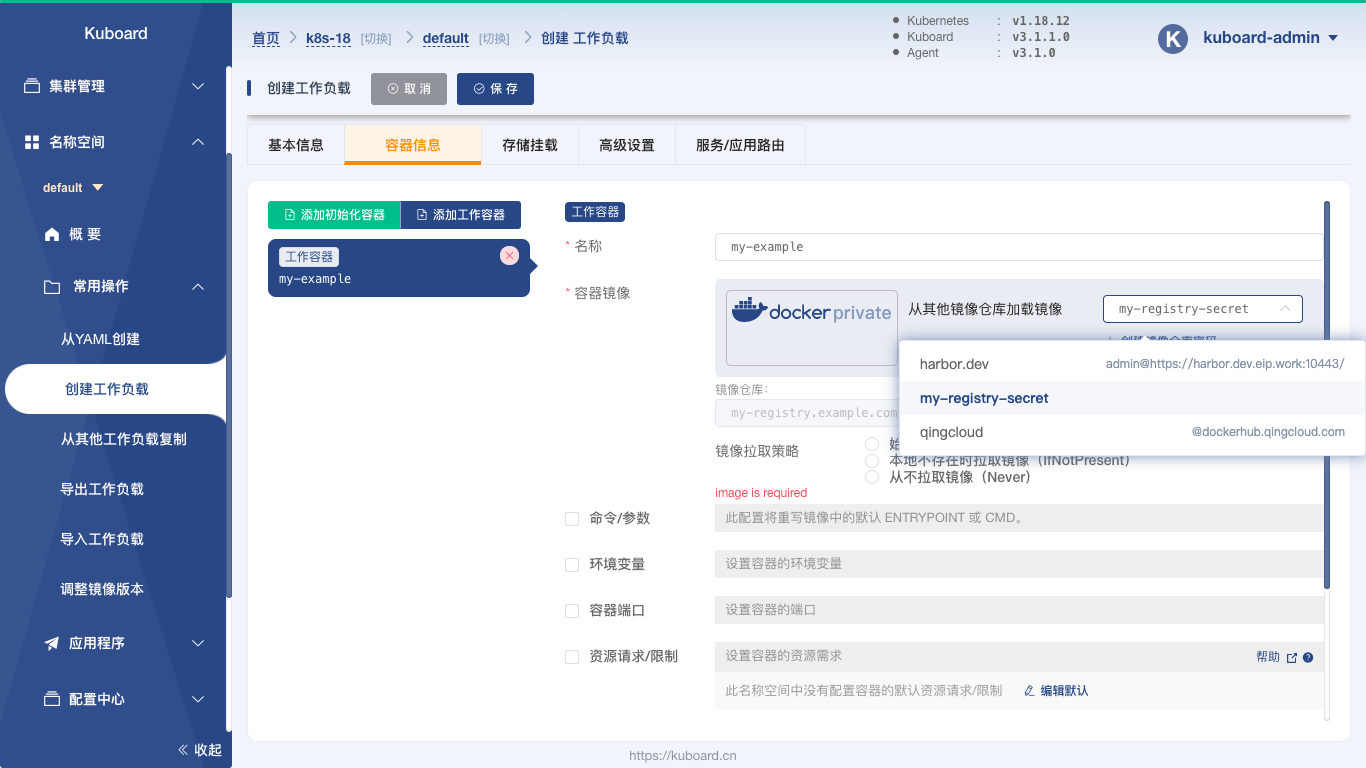Expand the 配置中心 menu chevron
The image size is (1366, 768).
click(x=198, y=699)
